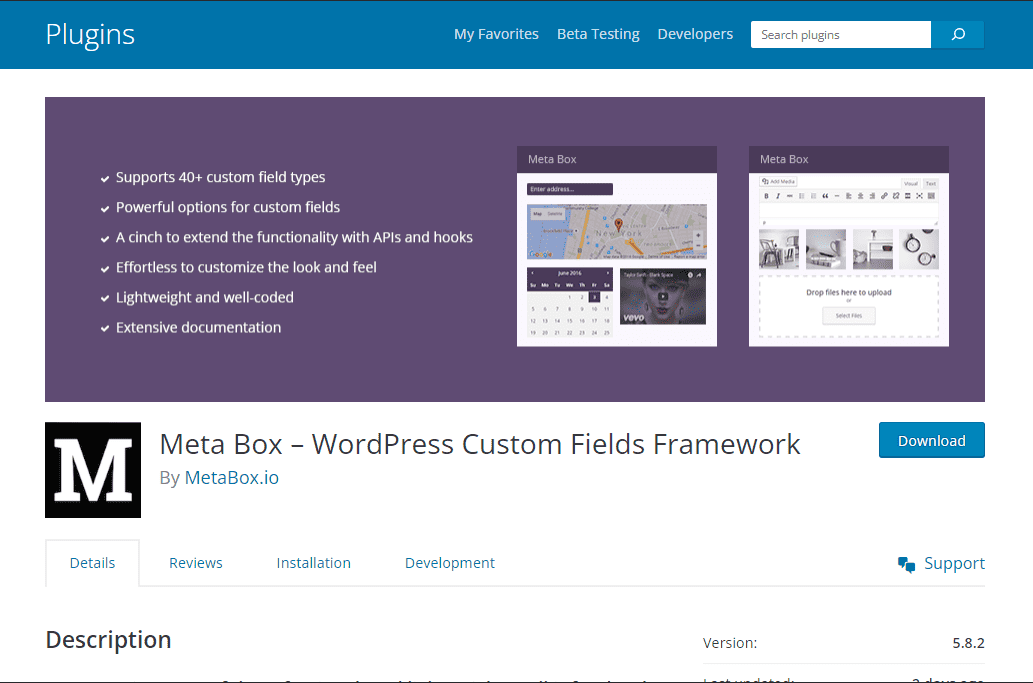Switch to the Reviews tab
This screenshot has width=1033, height=683.
(196, 563)
